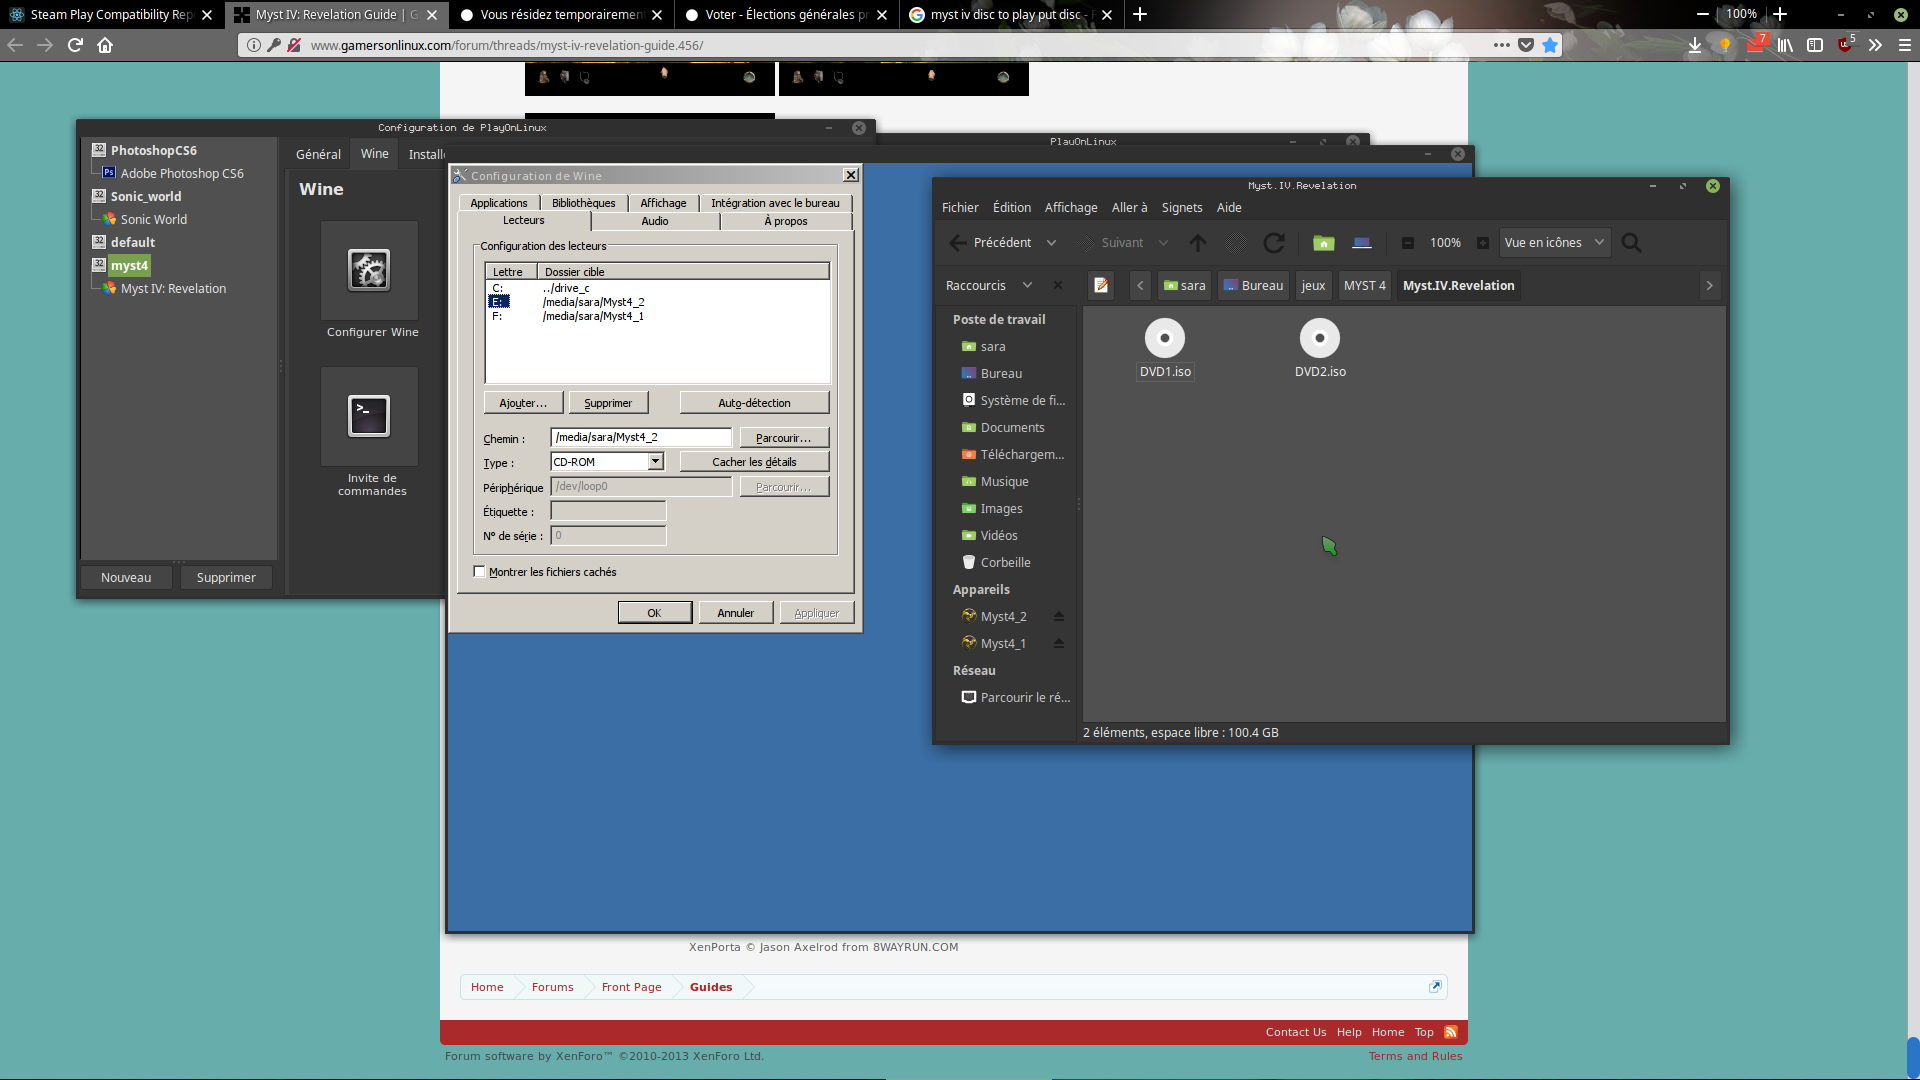
Task: Select Général tab in PlayOnLinux configuration
Action: [318, 154]
